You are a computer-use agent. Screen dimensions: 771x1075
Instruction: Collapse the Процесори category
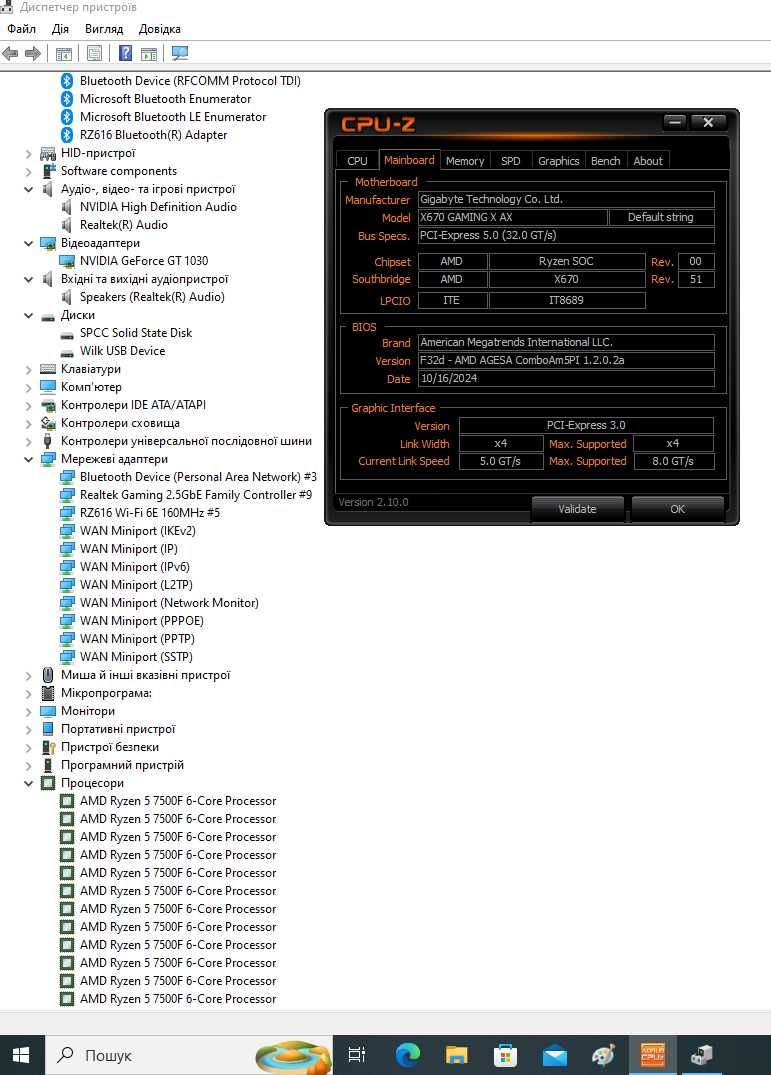point(28,783)
